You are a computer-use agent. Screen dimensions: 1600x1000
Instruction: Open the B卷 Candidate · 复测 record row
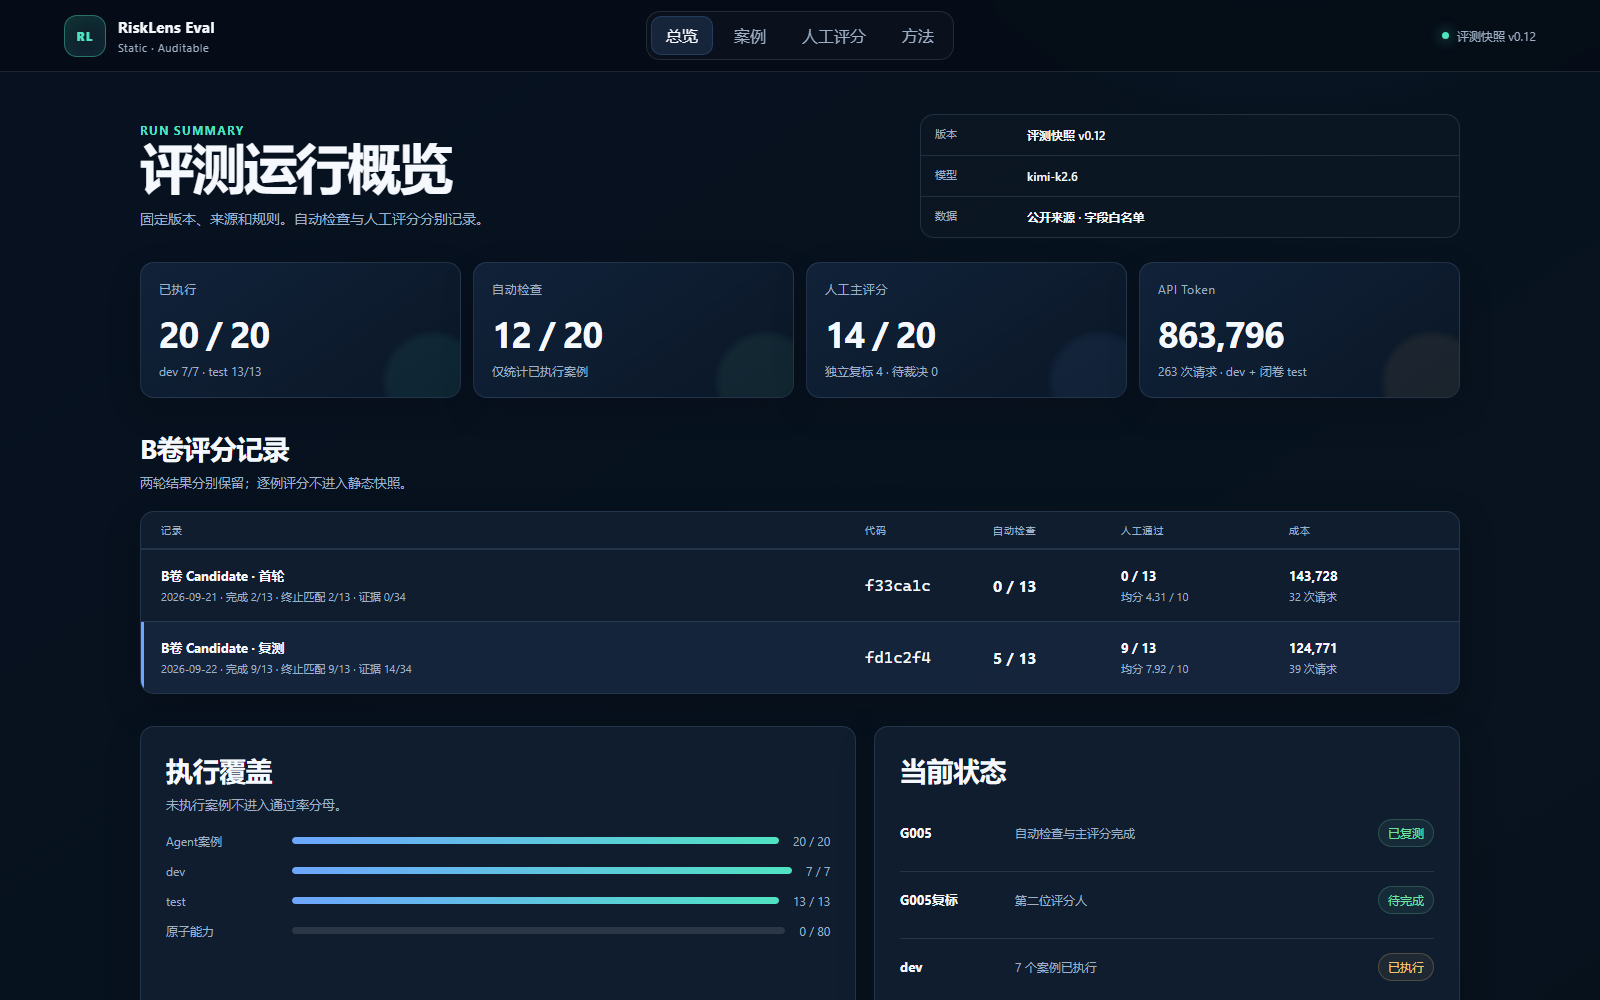(800, 658)
